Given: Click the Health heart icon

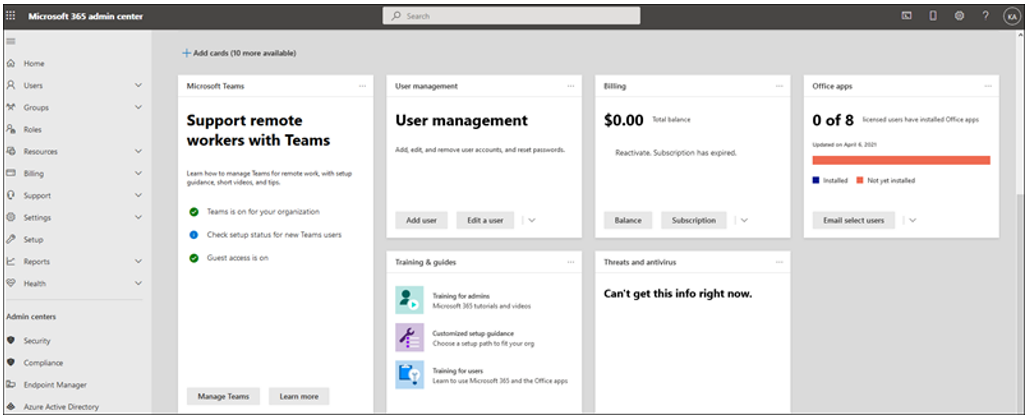Looking at the screenshot, I should 10,284.
